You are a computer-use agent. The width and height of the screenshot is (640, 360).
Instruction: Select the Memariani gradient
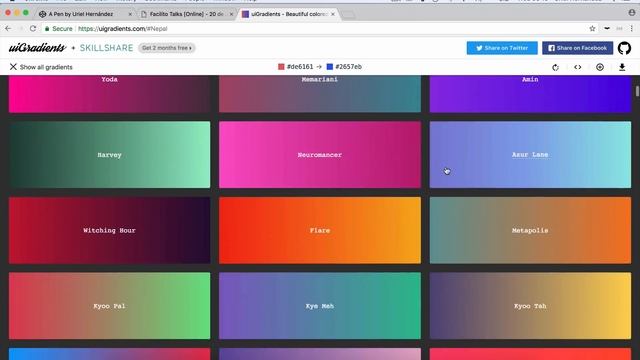pos(320,93)
